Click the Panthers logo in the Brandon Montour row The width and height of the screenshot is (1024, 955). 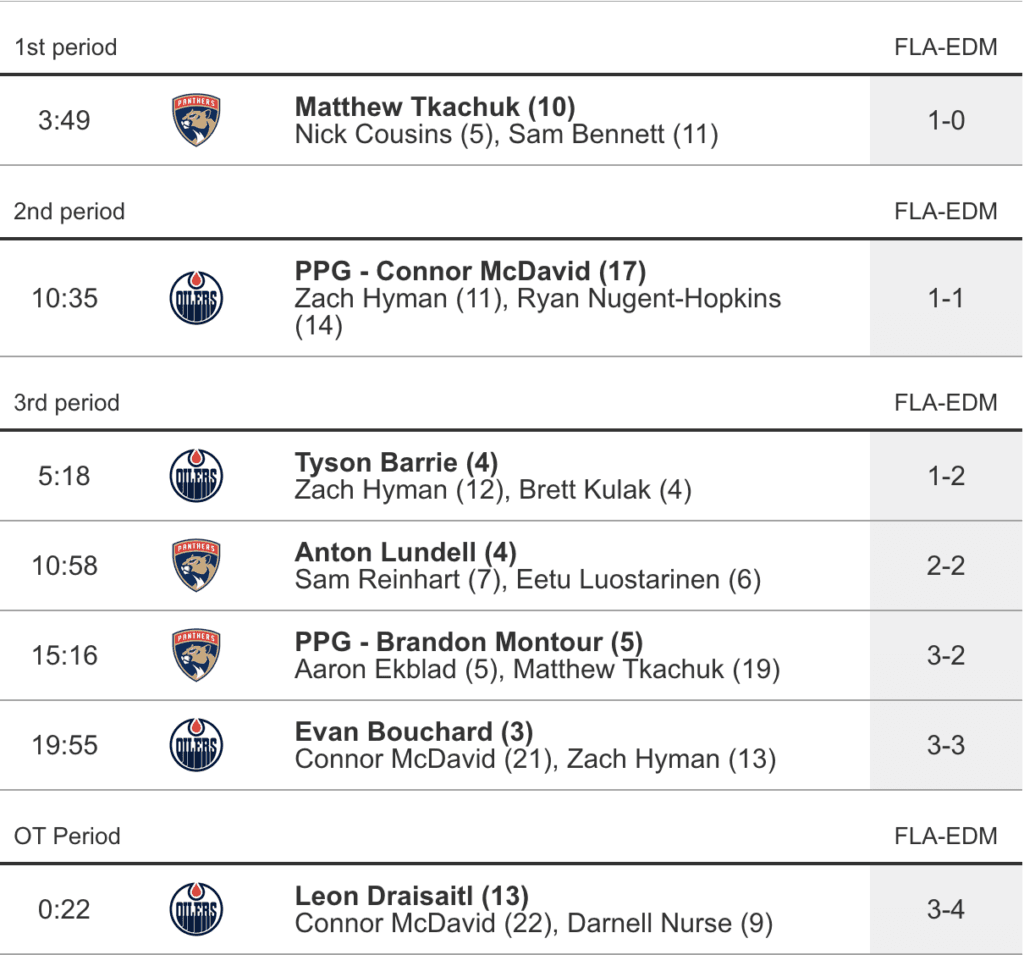196,656
